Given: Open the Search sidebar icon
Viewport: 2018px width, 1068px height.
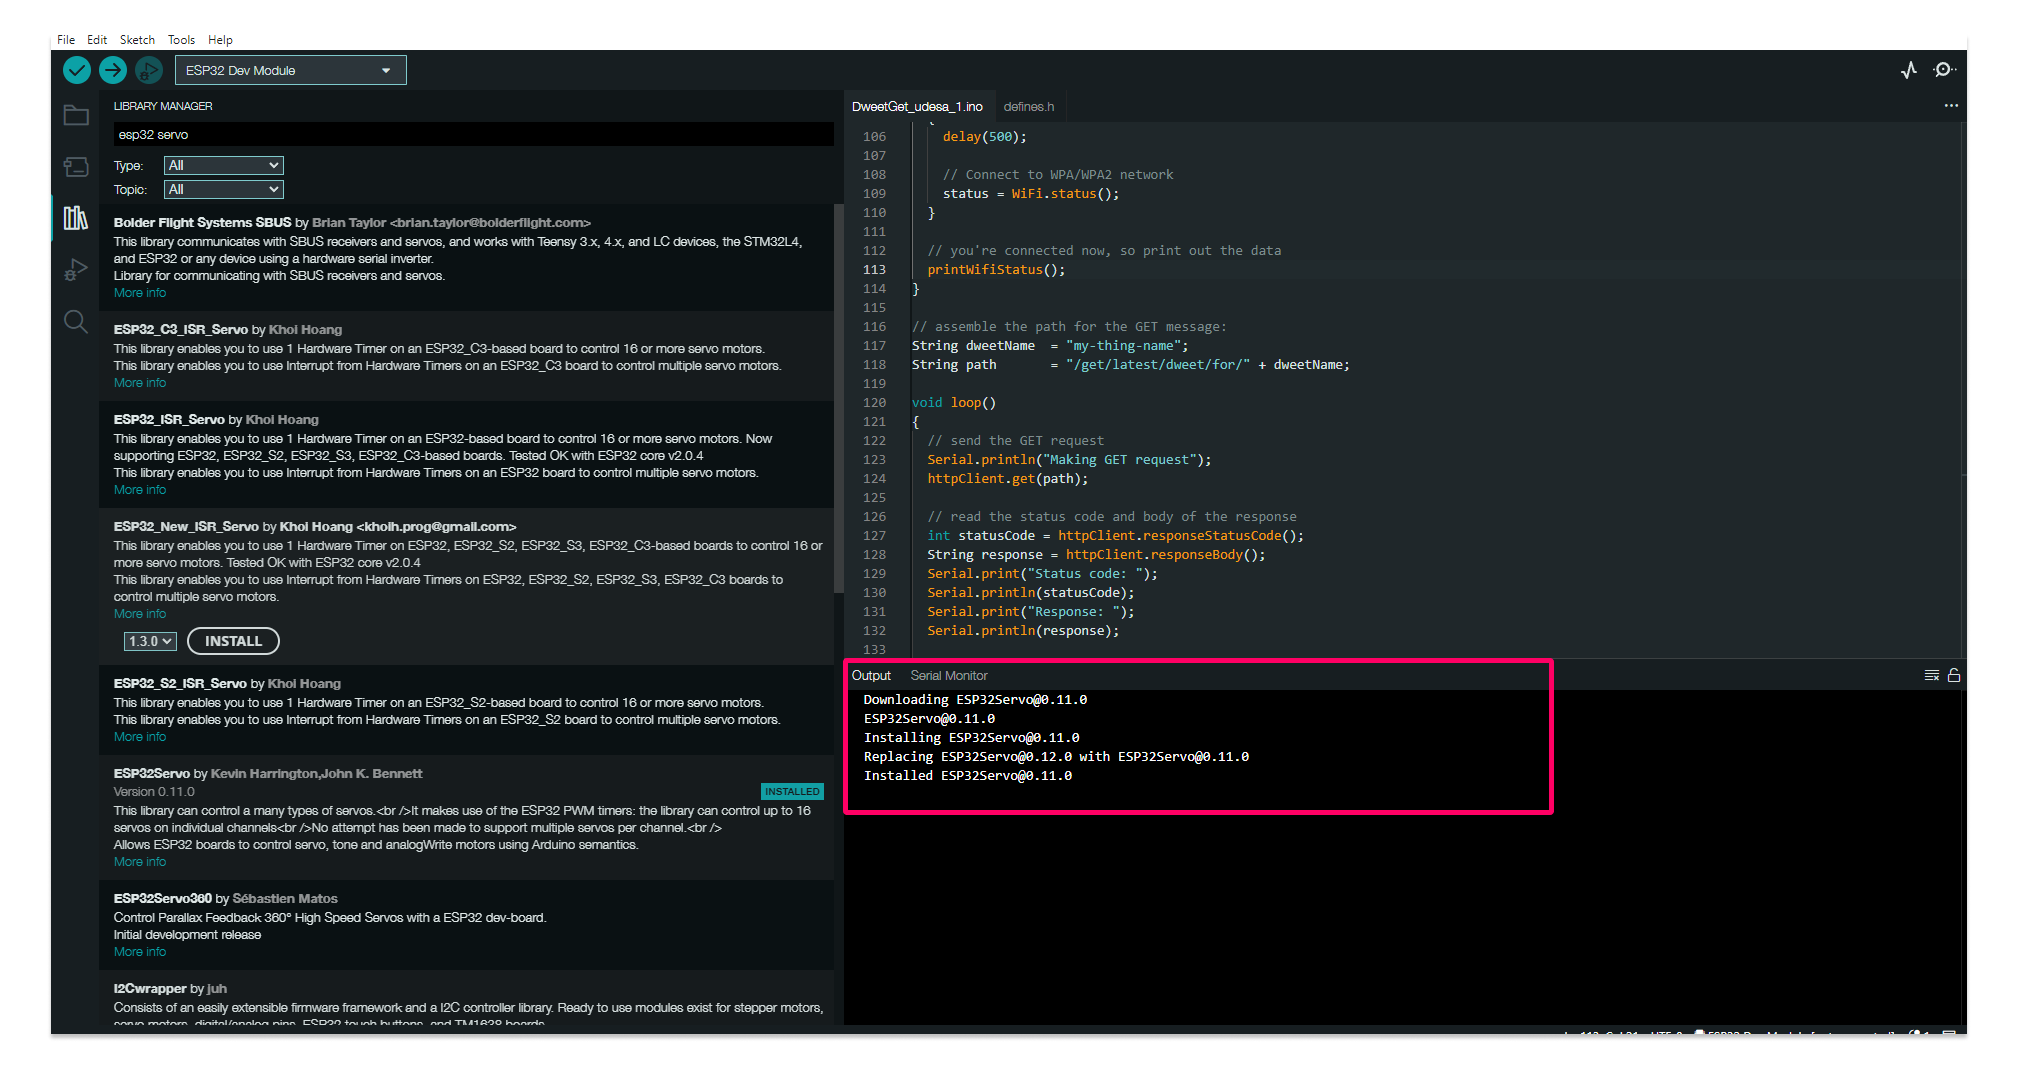Looking at the screenshot, I should (x=76, y=321).
